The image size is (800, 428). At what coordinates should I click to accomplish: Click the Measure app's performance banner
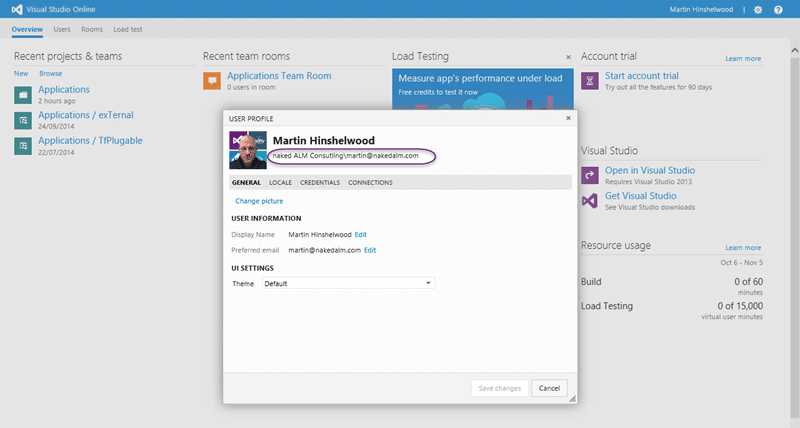483,89
